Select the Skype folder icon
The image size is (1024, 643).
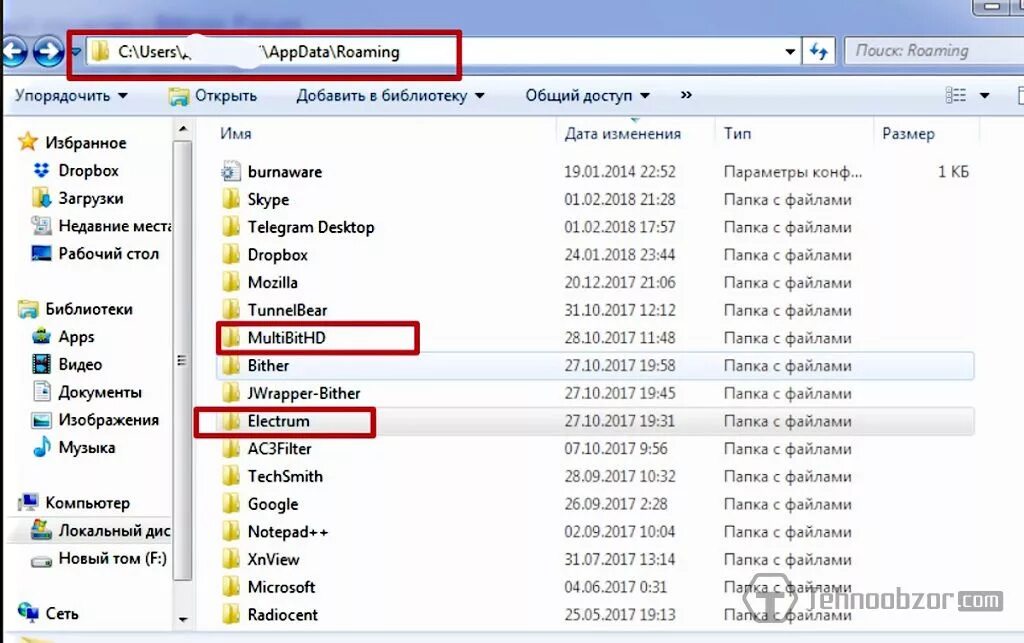point(231,199)
